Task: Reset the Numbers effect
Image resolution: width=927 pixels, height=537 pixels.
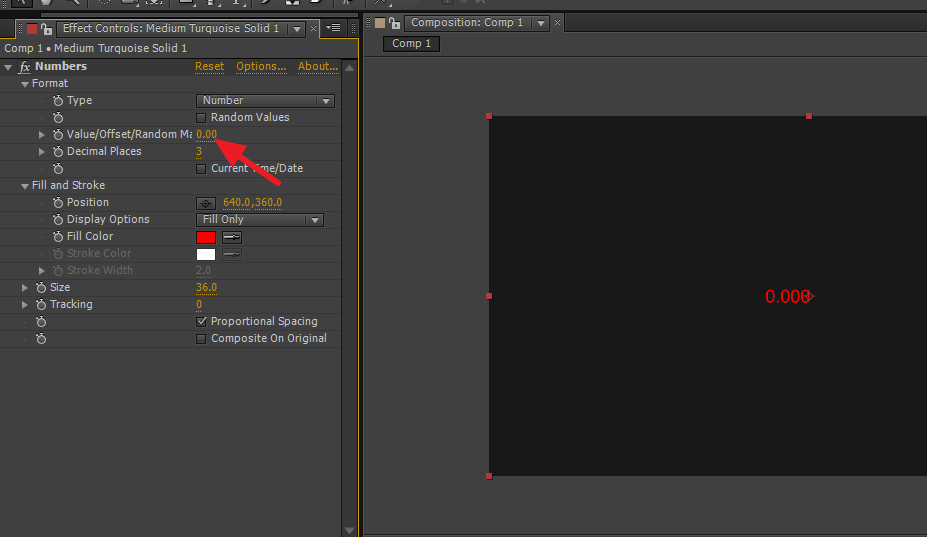Action: coord(209,67)
